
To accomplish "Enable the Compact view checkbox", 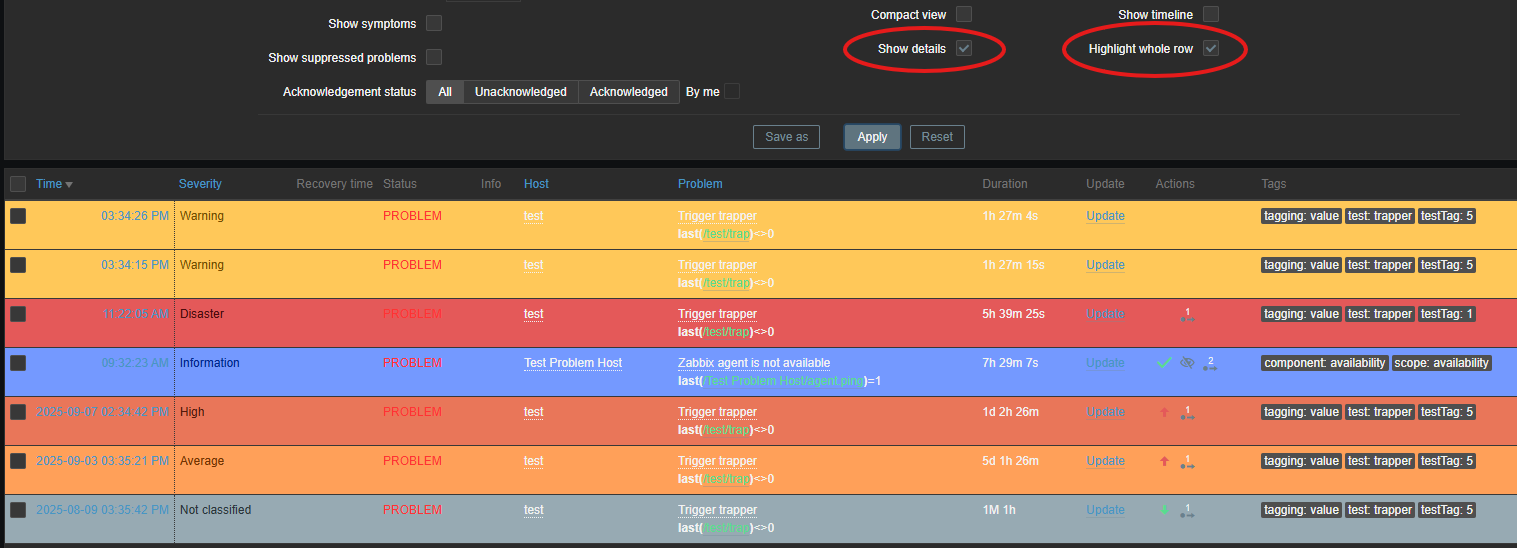I will point(964,14).
